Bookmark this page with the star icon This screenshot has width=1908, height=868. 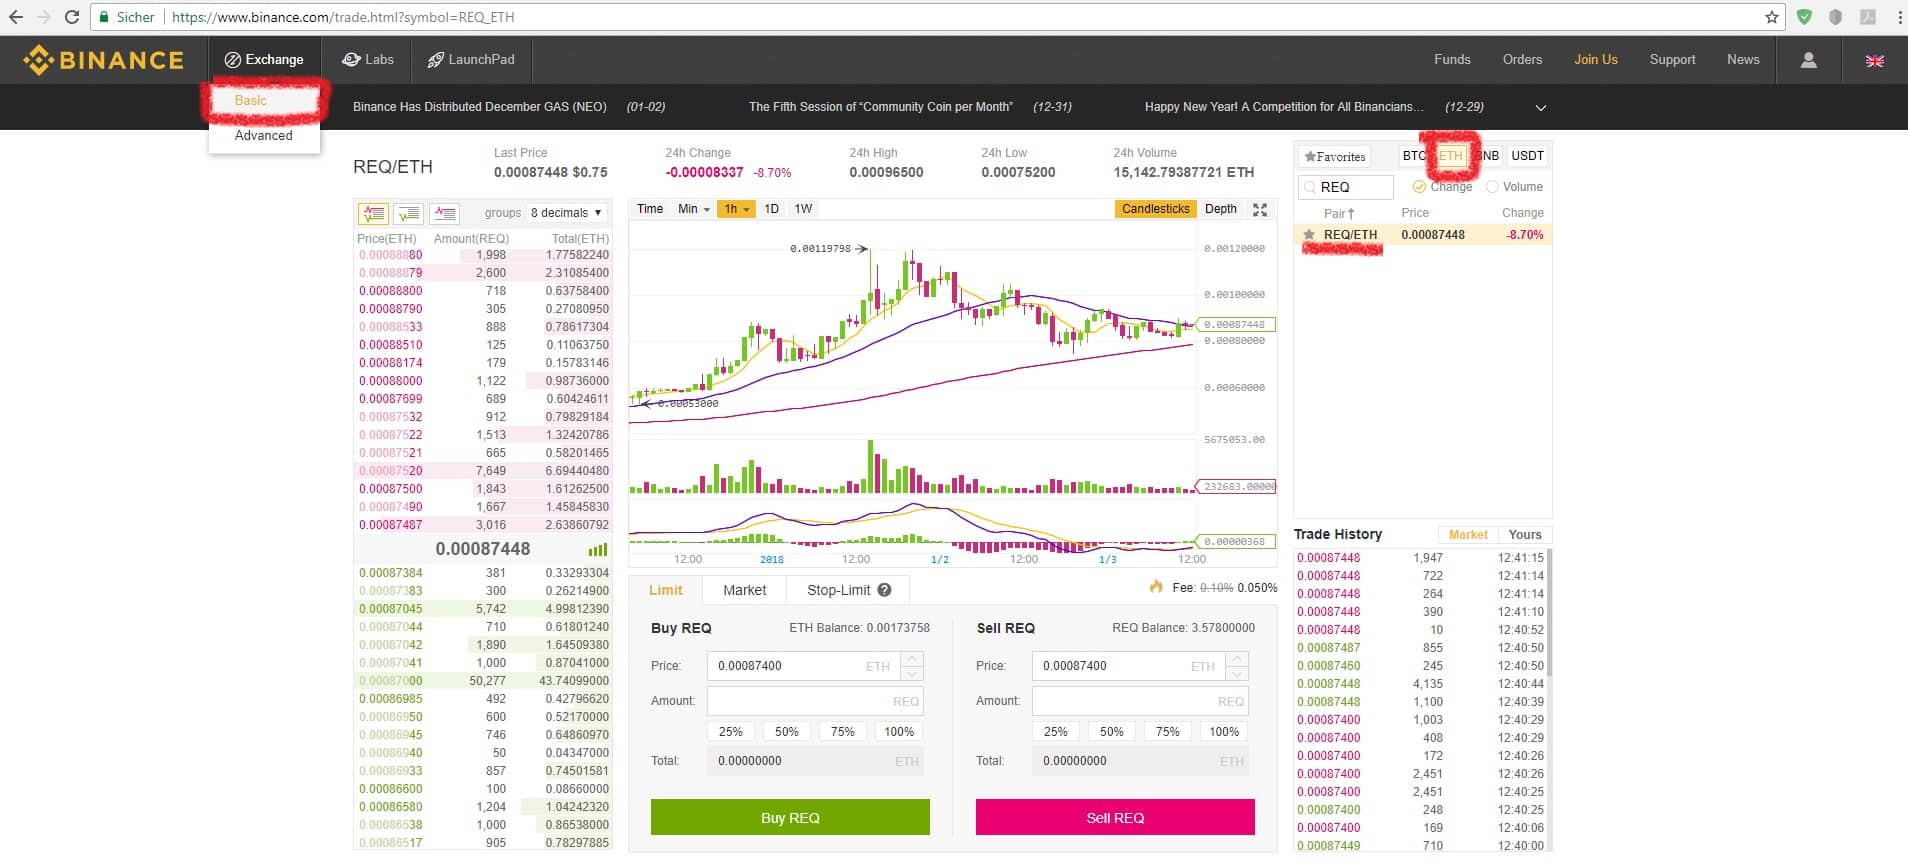1772,17
